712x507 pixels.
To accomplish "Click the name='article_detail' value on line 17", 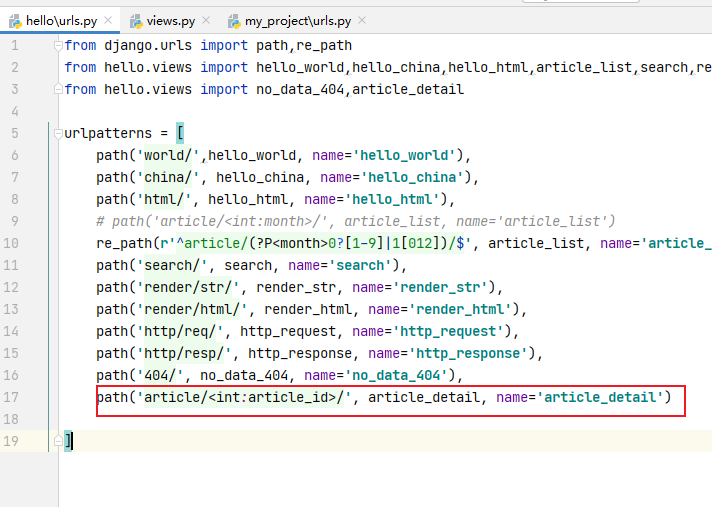I will coord(600,397).
